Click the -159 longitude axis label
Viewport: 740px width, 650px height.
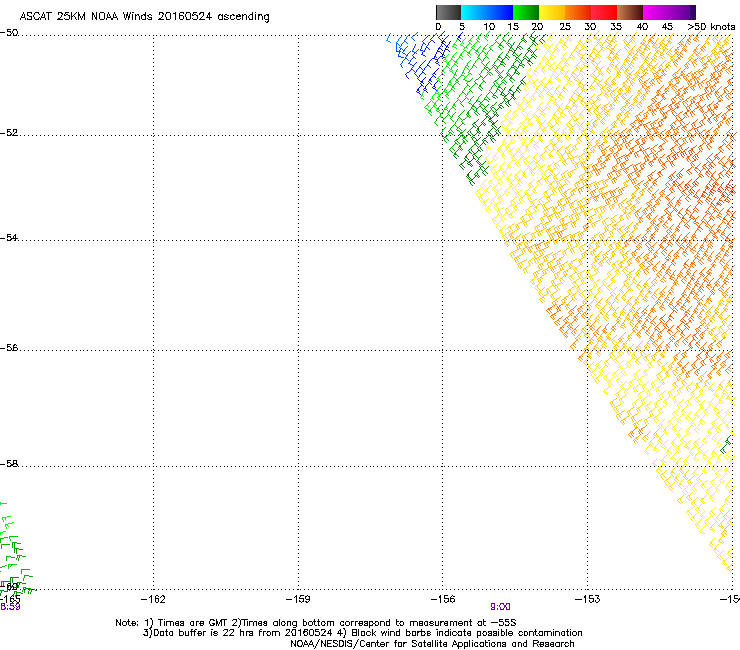(298, 599)
